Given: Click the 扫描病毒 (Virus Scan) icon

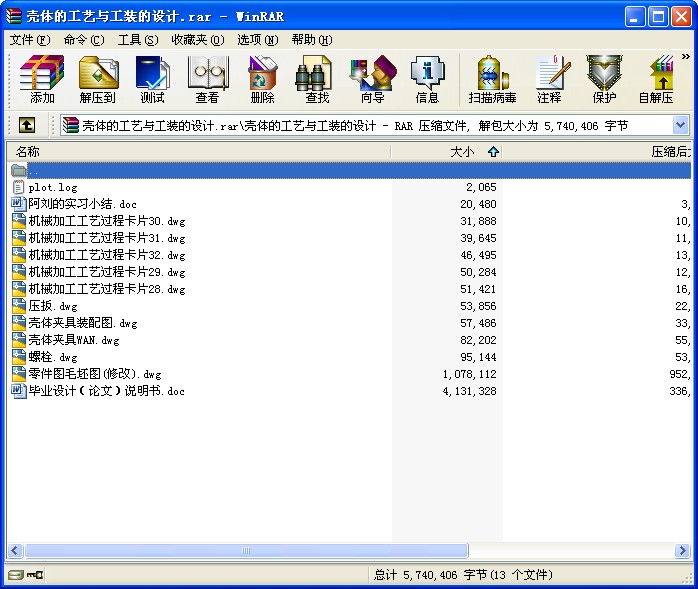Looking at the screenshot, I should (492, 80).
